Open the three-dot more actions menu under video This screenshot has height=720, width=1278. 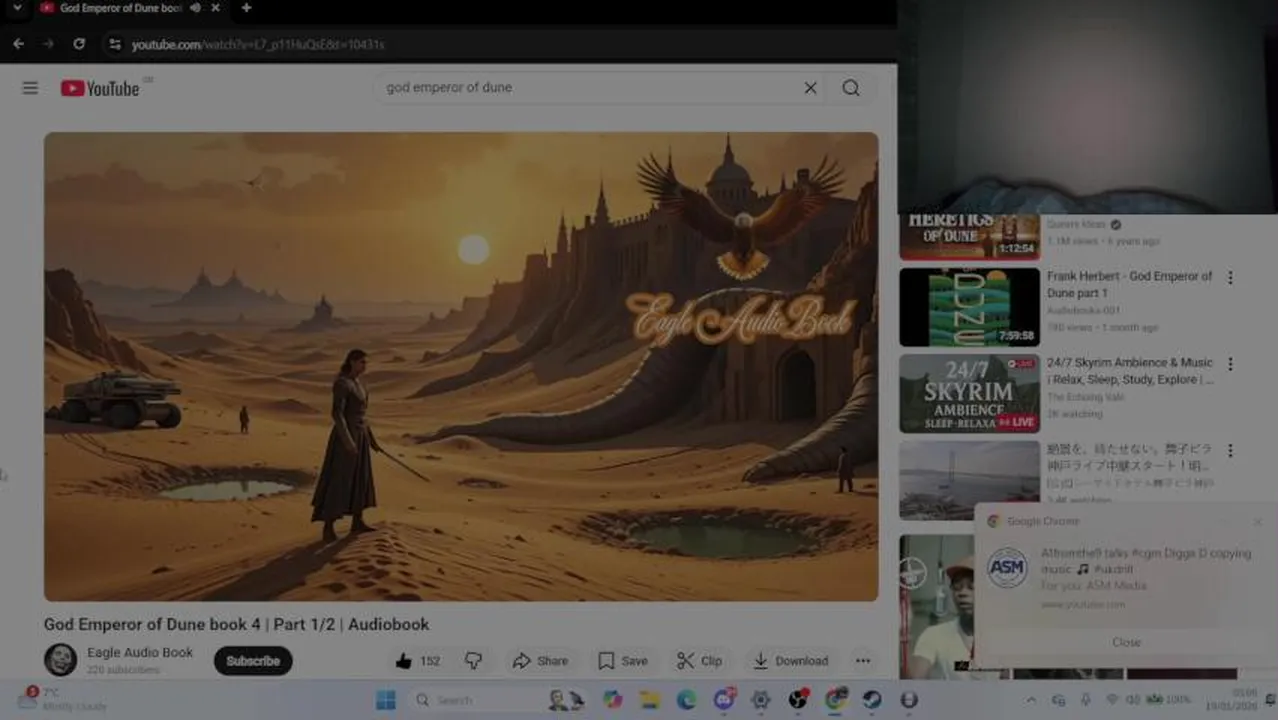click(x=863, y=661)
